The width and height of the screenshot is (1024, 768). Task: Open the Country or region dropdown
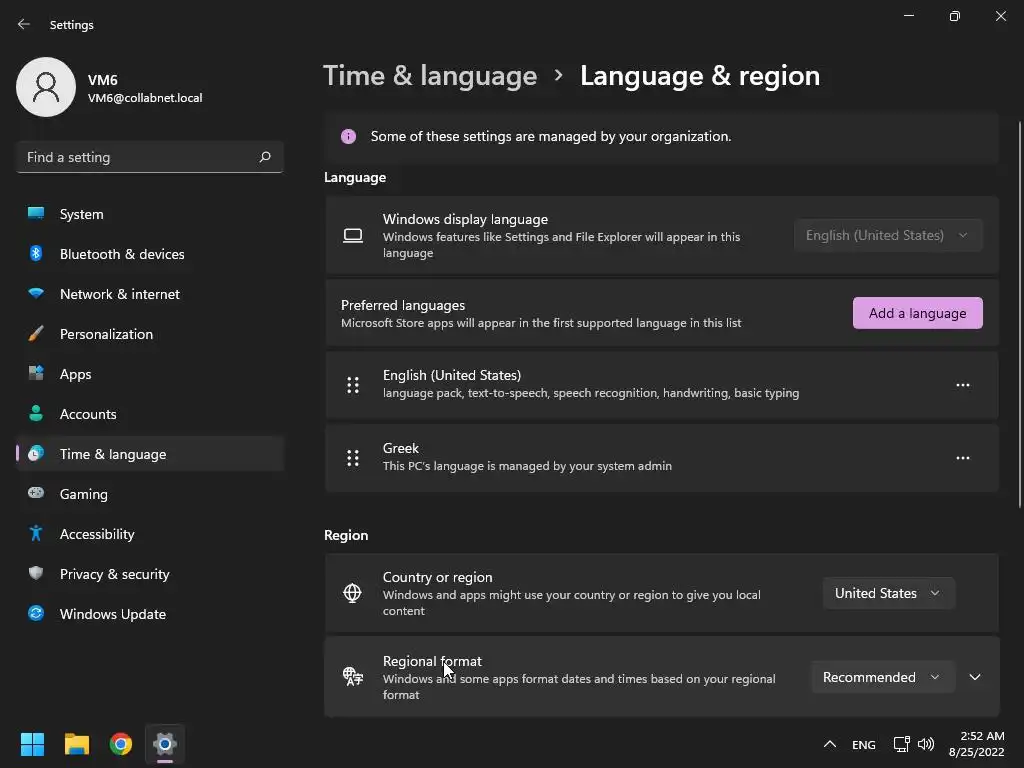click(x=887, y=593)
